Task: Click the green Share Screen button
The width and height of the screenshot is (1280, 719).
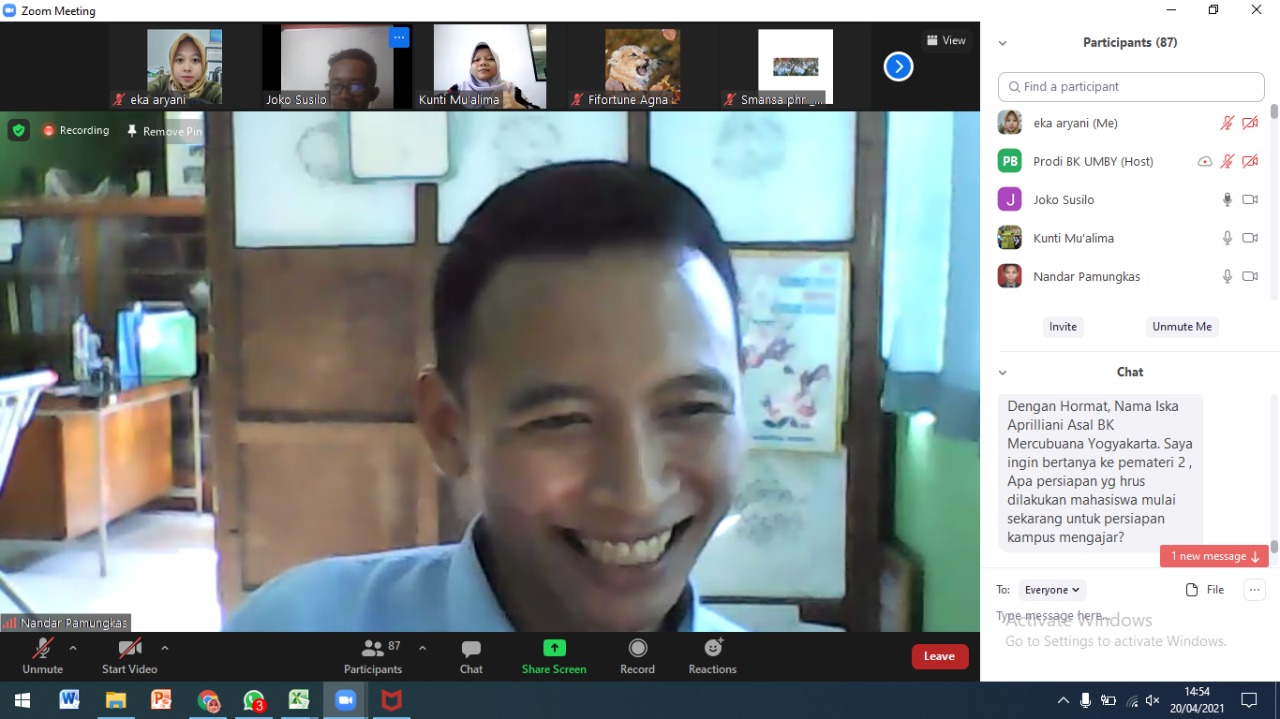Action: pos(554,656)
